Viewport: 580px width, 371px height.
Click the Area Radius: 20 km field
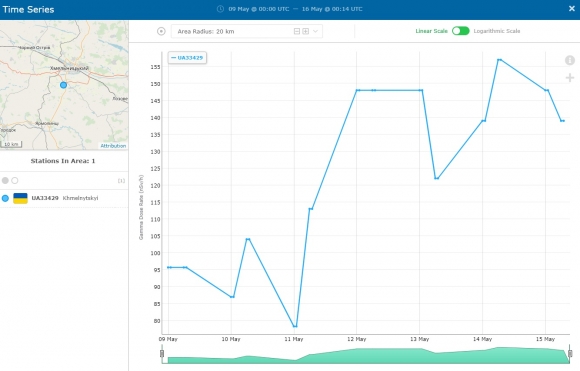click(247, 31)
